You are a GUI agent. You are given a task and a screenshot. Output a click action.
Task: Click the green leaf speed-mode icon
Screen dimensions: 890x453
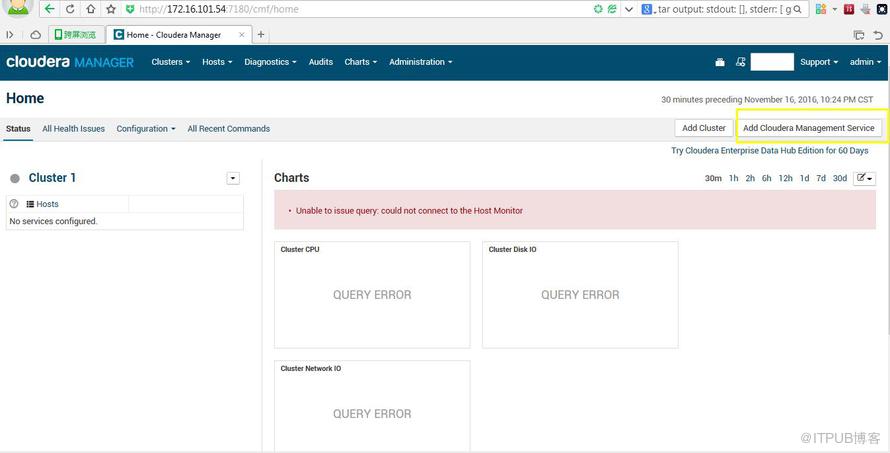[612, 9]
